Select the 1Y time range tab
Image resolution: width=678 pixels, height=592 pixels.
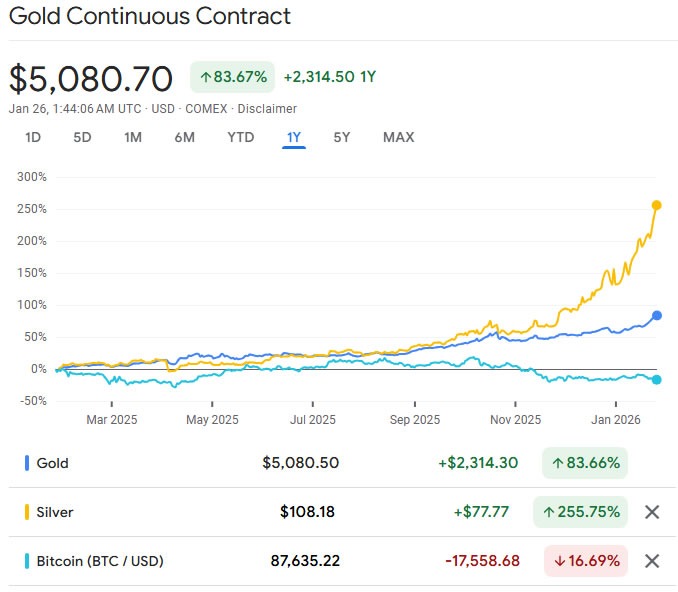293,137
